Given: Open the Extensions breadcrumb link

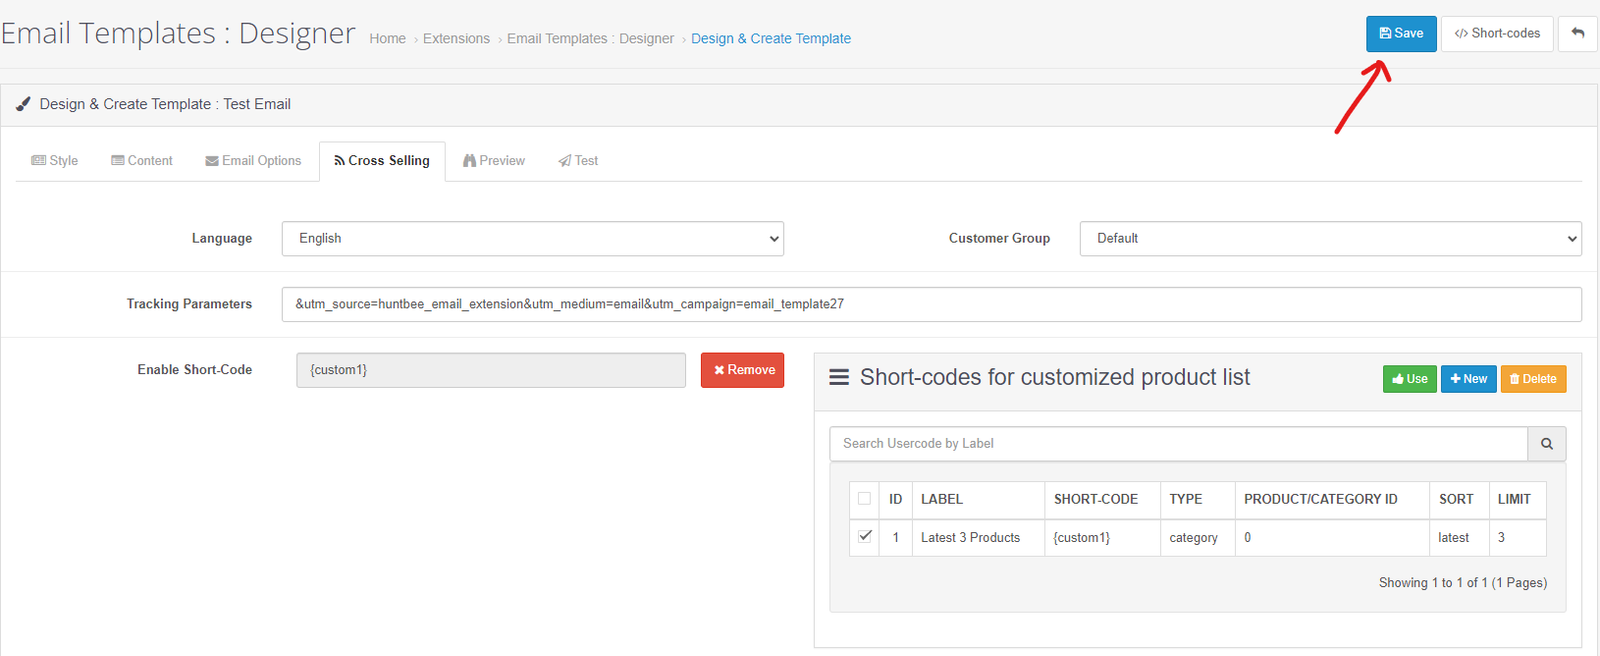Looking at the screenshot, I should [x=456, y=39].
